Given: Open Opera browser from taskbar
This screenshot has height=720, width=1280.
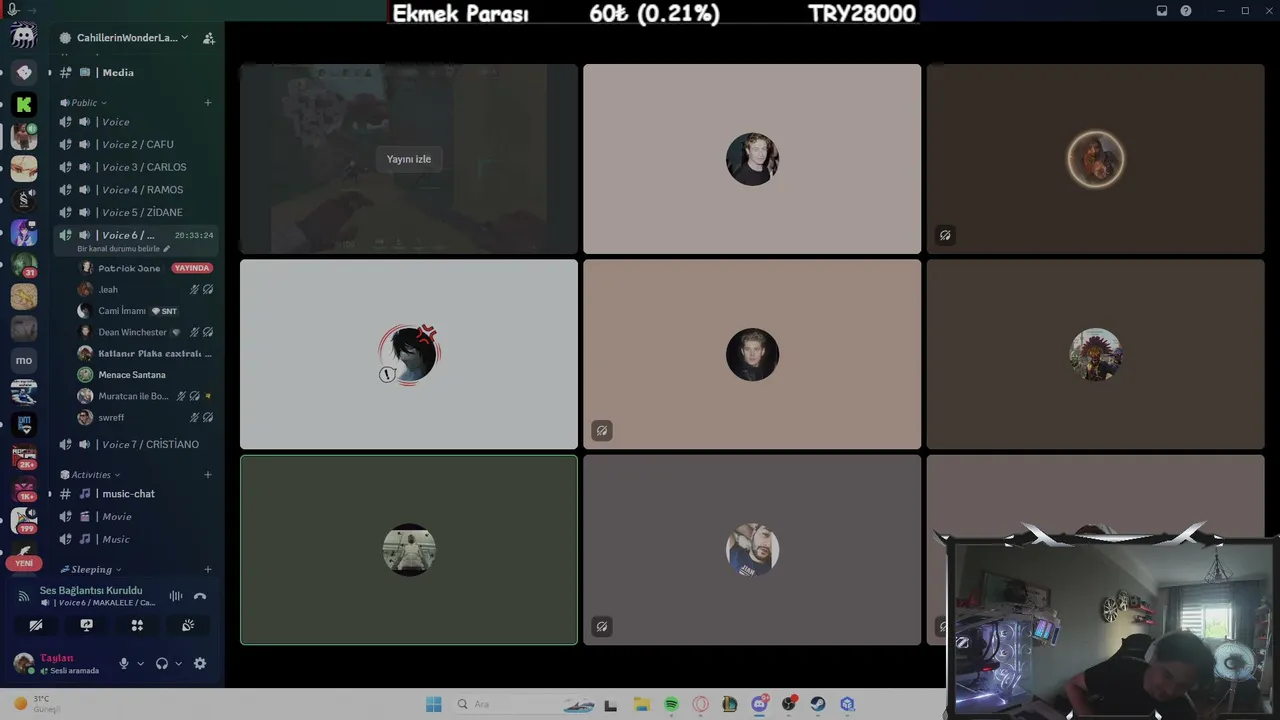Looking at the screenshot, I should [x=700, y=704].
